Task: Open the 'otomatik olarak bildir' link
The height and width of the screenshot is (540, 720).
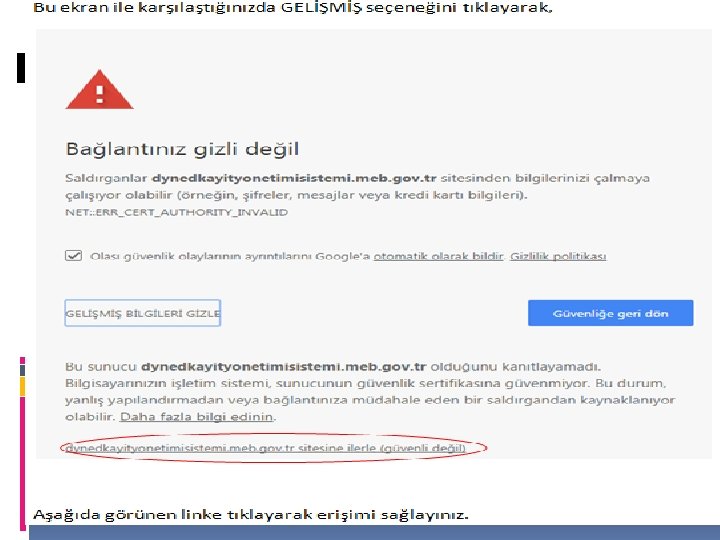Action: click(439, 256)
